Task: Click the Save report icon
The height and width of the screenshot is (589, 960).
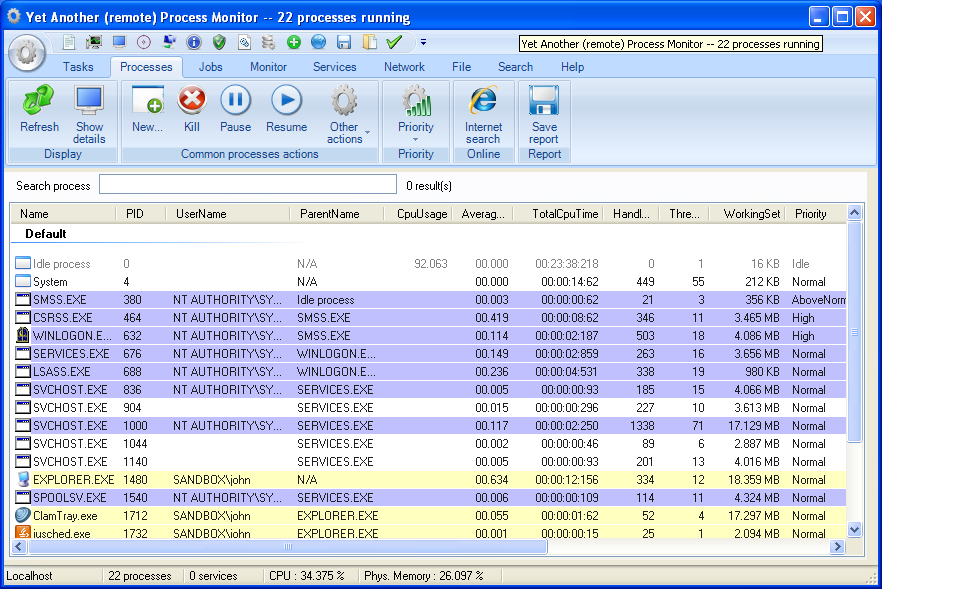Action: pos(544,112)
